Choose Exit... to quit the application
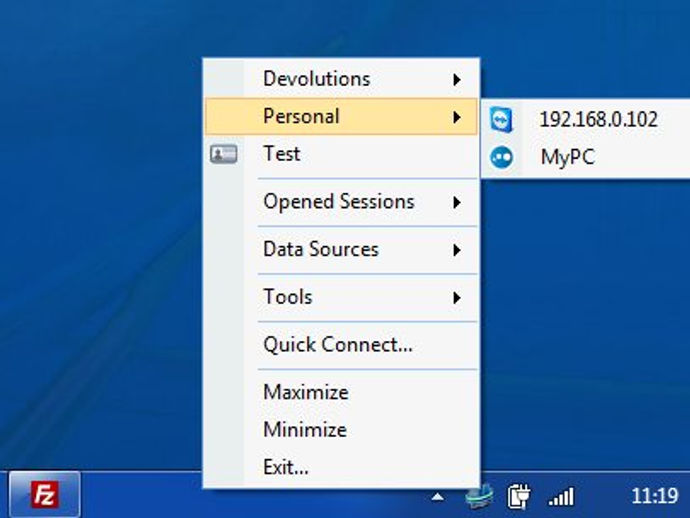690x518 pixels. click(341, 467)
